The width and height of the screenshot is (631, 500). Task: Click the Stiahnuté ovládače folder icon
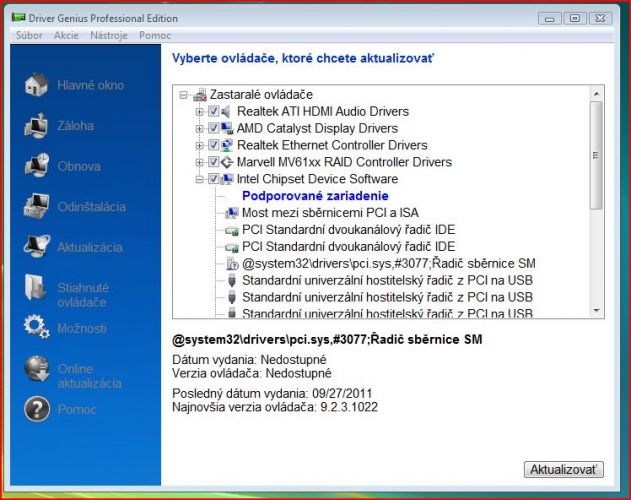pos(35,287)
